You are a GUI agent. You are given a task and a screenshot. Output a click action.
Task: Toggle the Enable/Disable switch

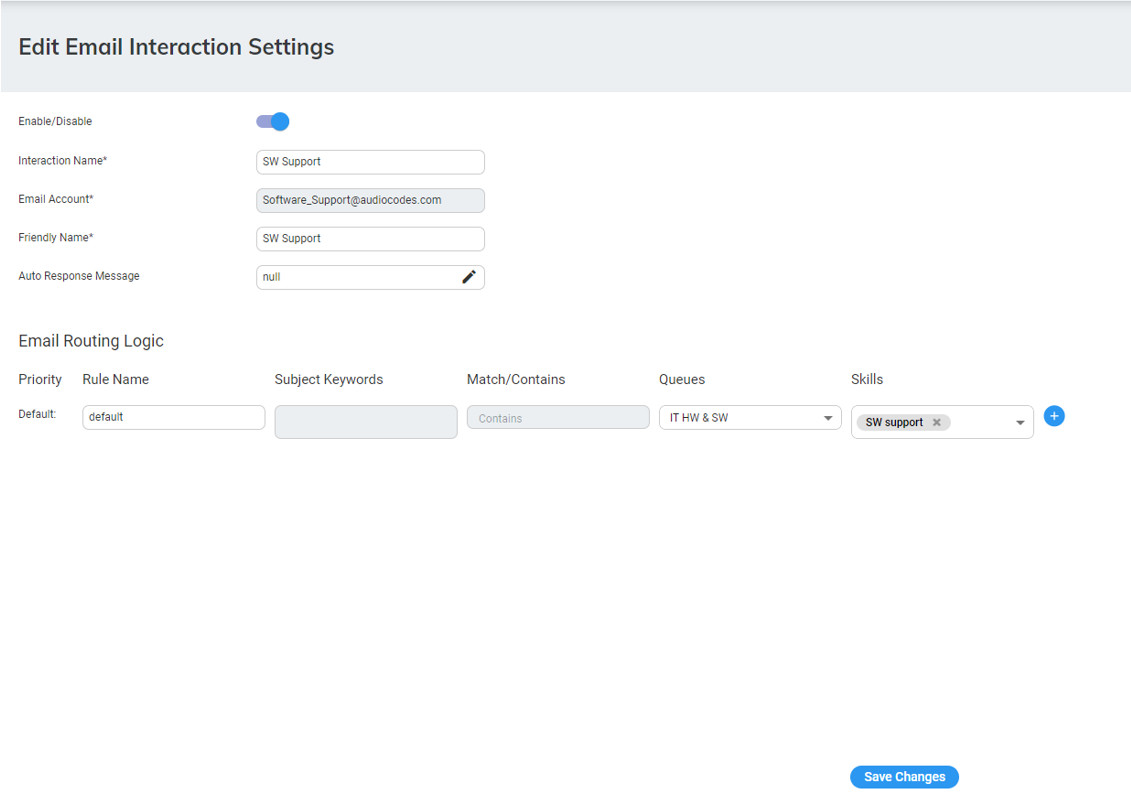coord(272,122)
